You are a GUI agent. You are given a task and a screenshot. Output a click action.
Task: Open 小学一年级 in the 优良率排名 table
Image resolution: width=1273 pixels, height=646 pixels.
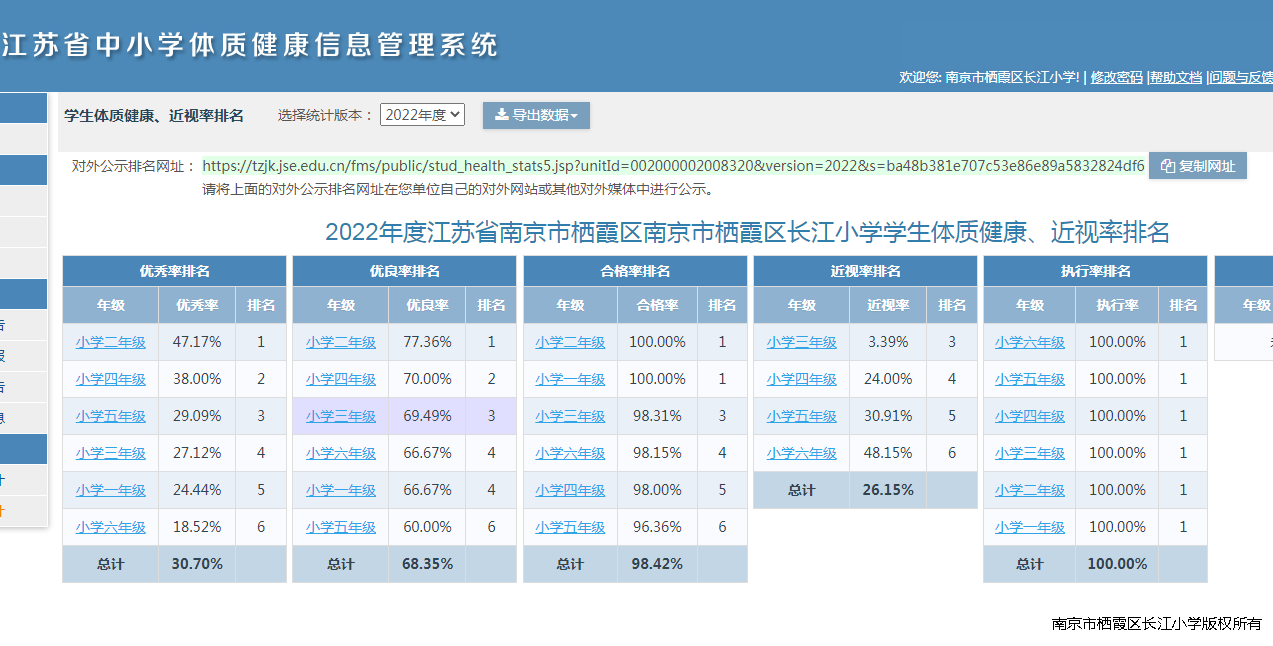point(341,490)
